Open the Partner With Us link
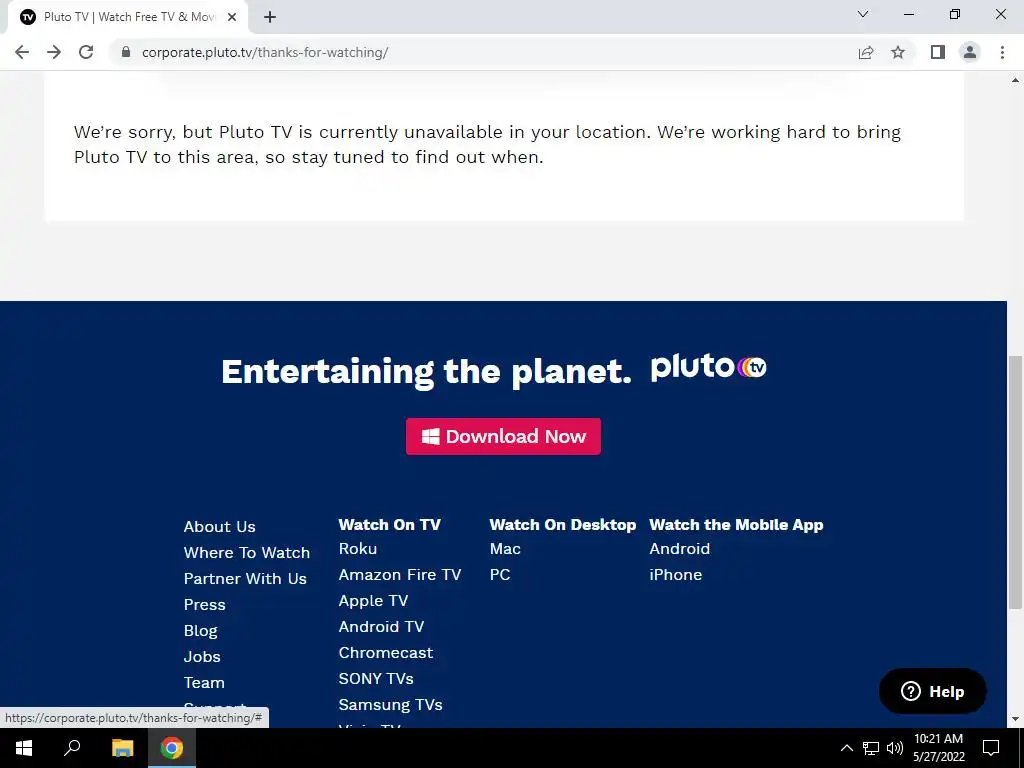This screenshot has width=1024, height=768. coord(245,579)
